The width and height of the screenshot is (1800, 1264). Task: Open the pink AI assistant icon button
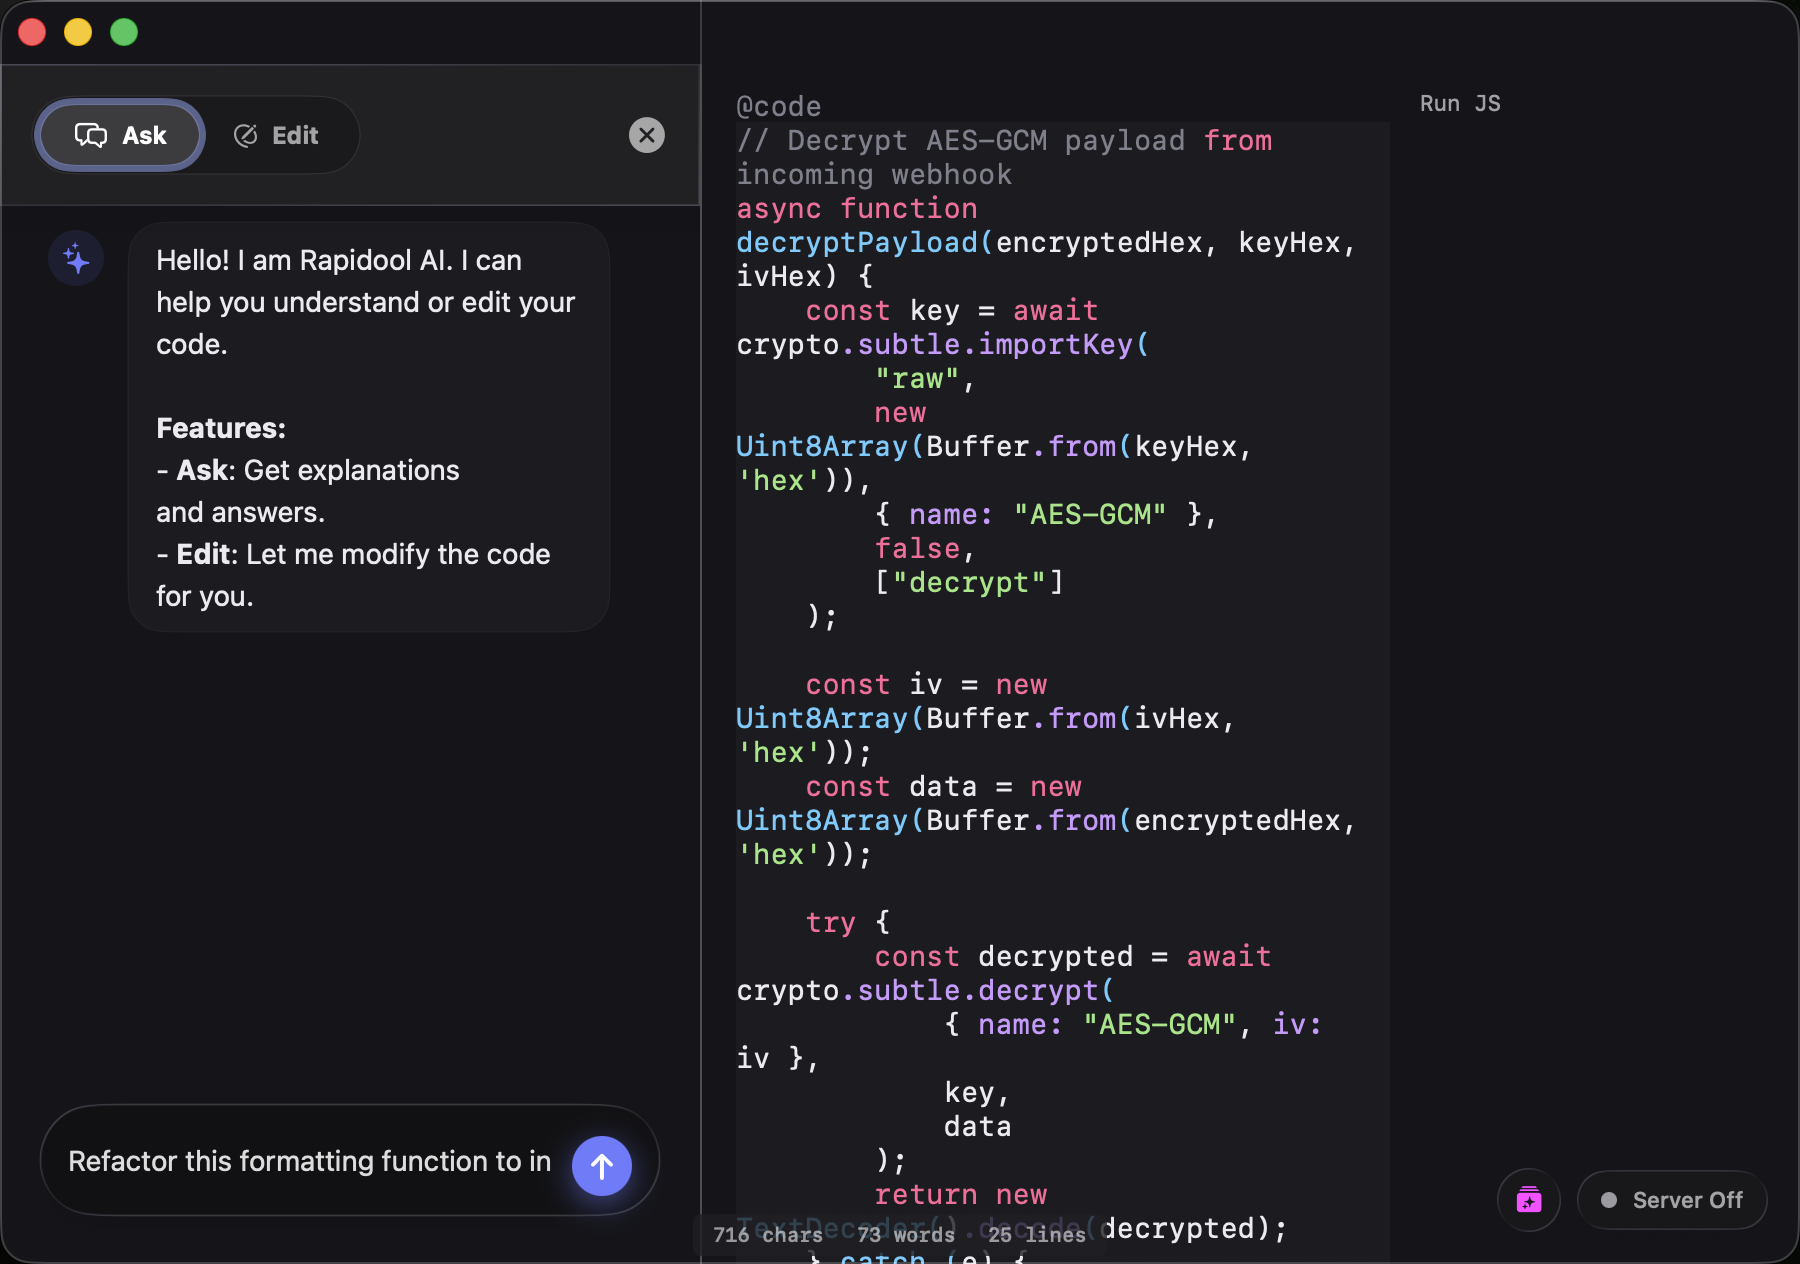1528,1200
